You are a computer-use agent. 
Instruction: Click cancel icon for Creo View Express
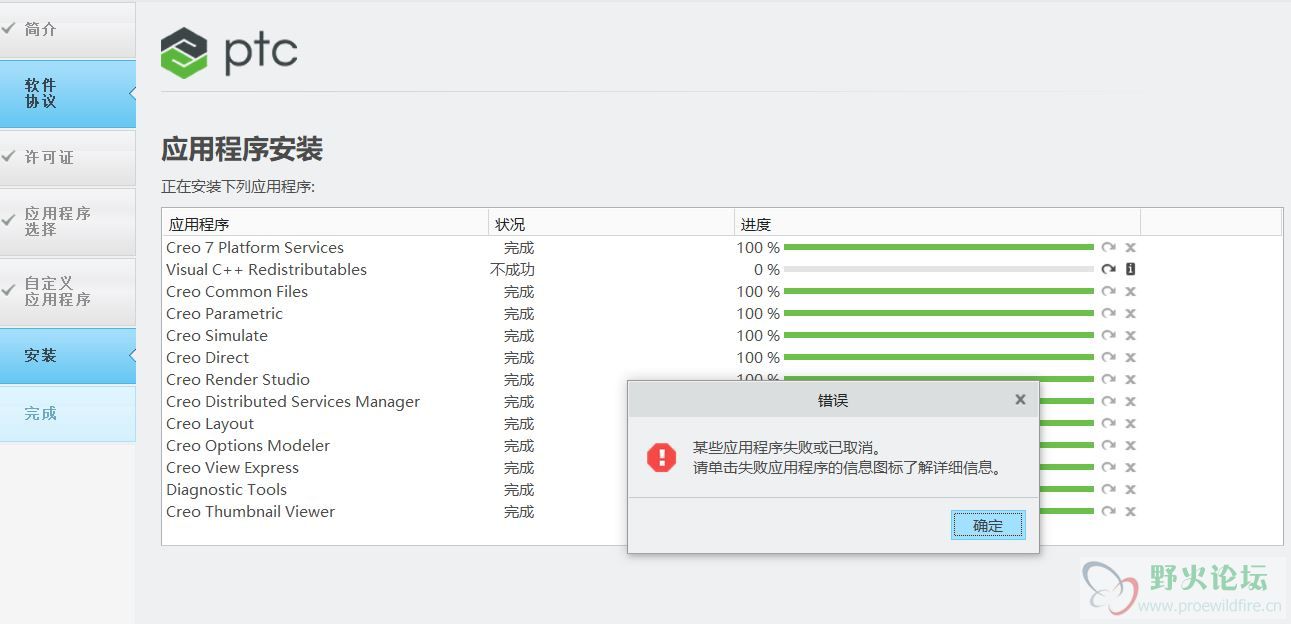1130,467
